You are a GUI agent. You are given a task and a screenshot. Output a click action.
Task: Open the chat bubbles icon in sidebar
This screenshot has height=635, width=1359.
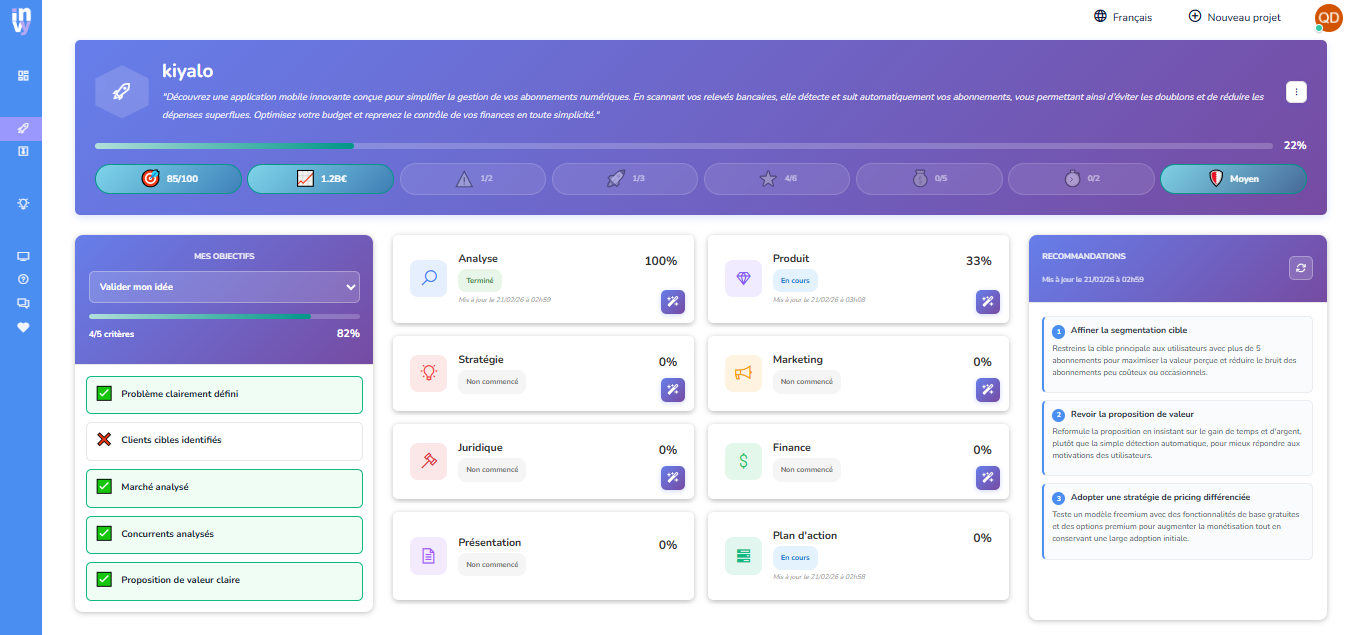point(23,304)
